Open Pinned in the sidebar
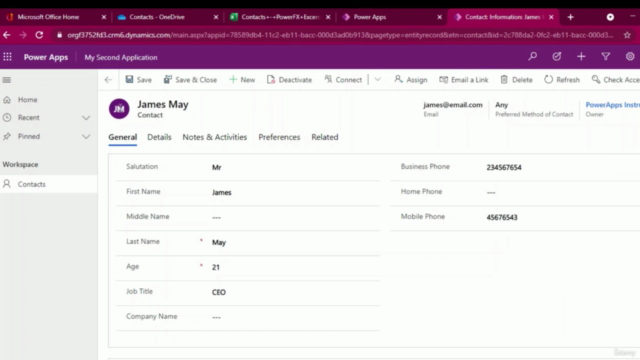This screenshot has width=640, height=360. coord(29,136)
